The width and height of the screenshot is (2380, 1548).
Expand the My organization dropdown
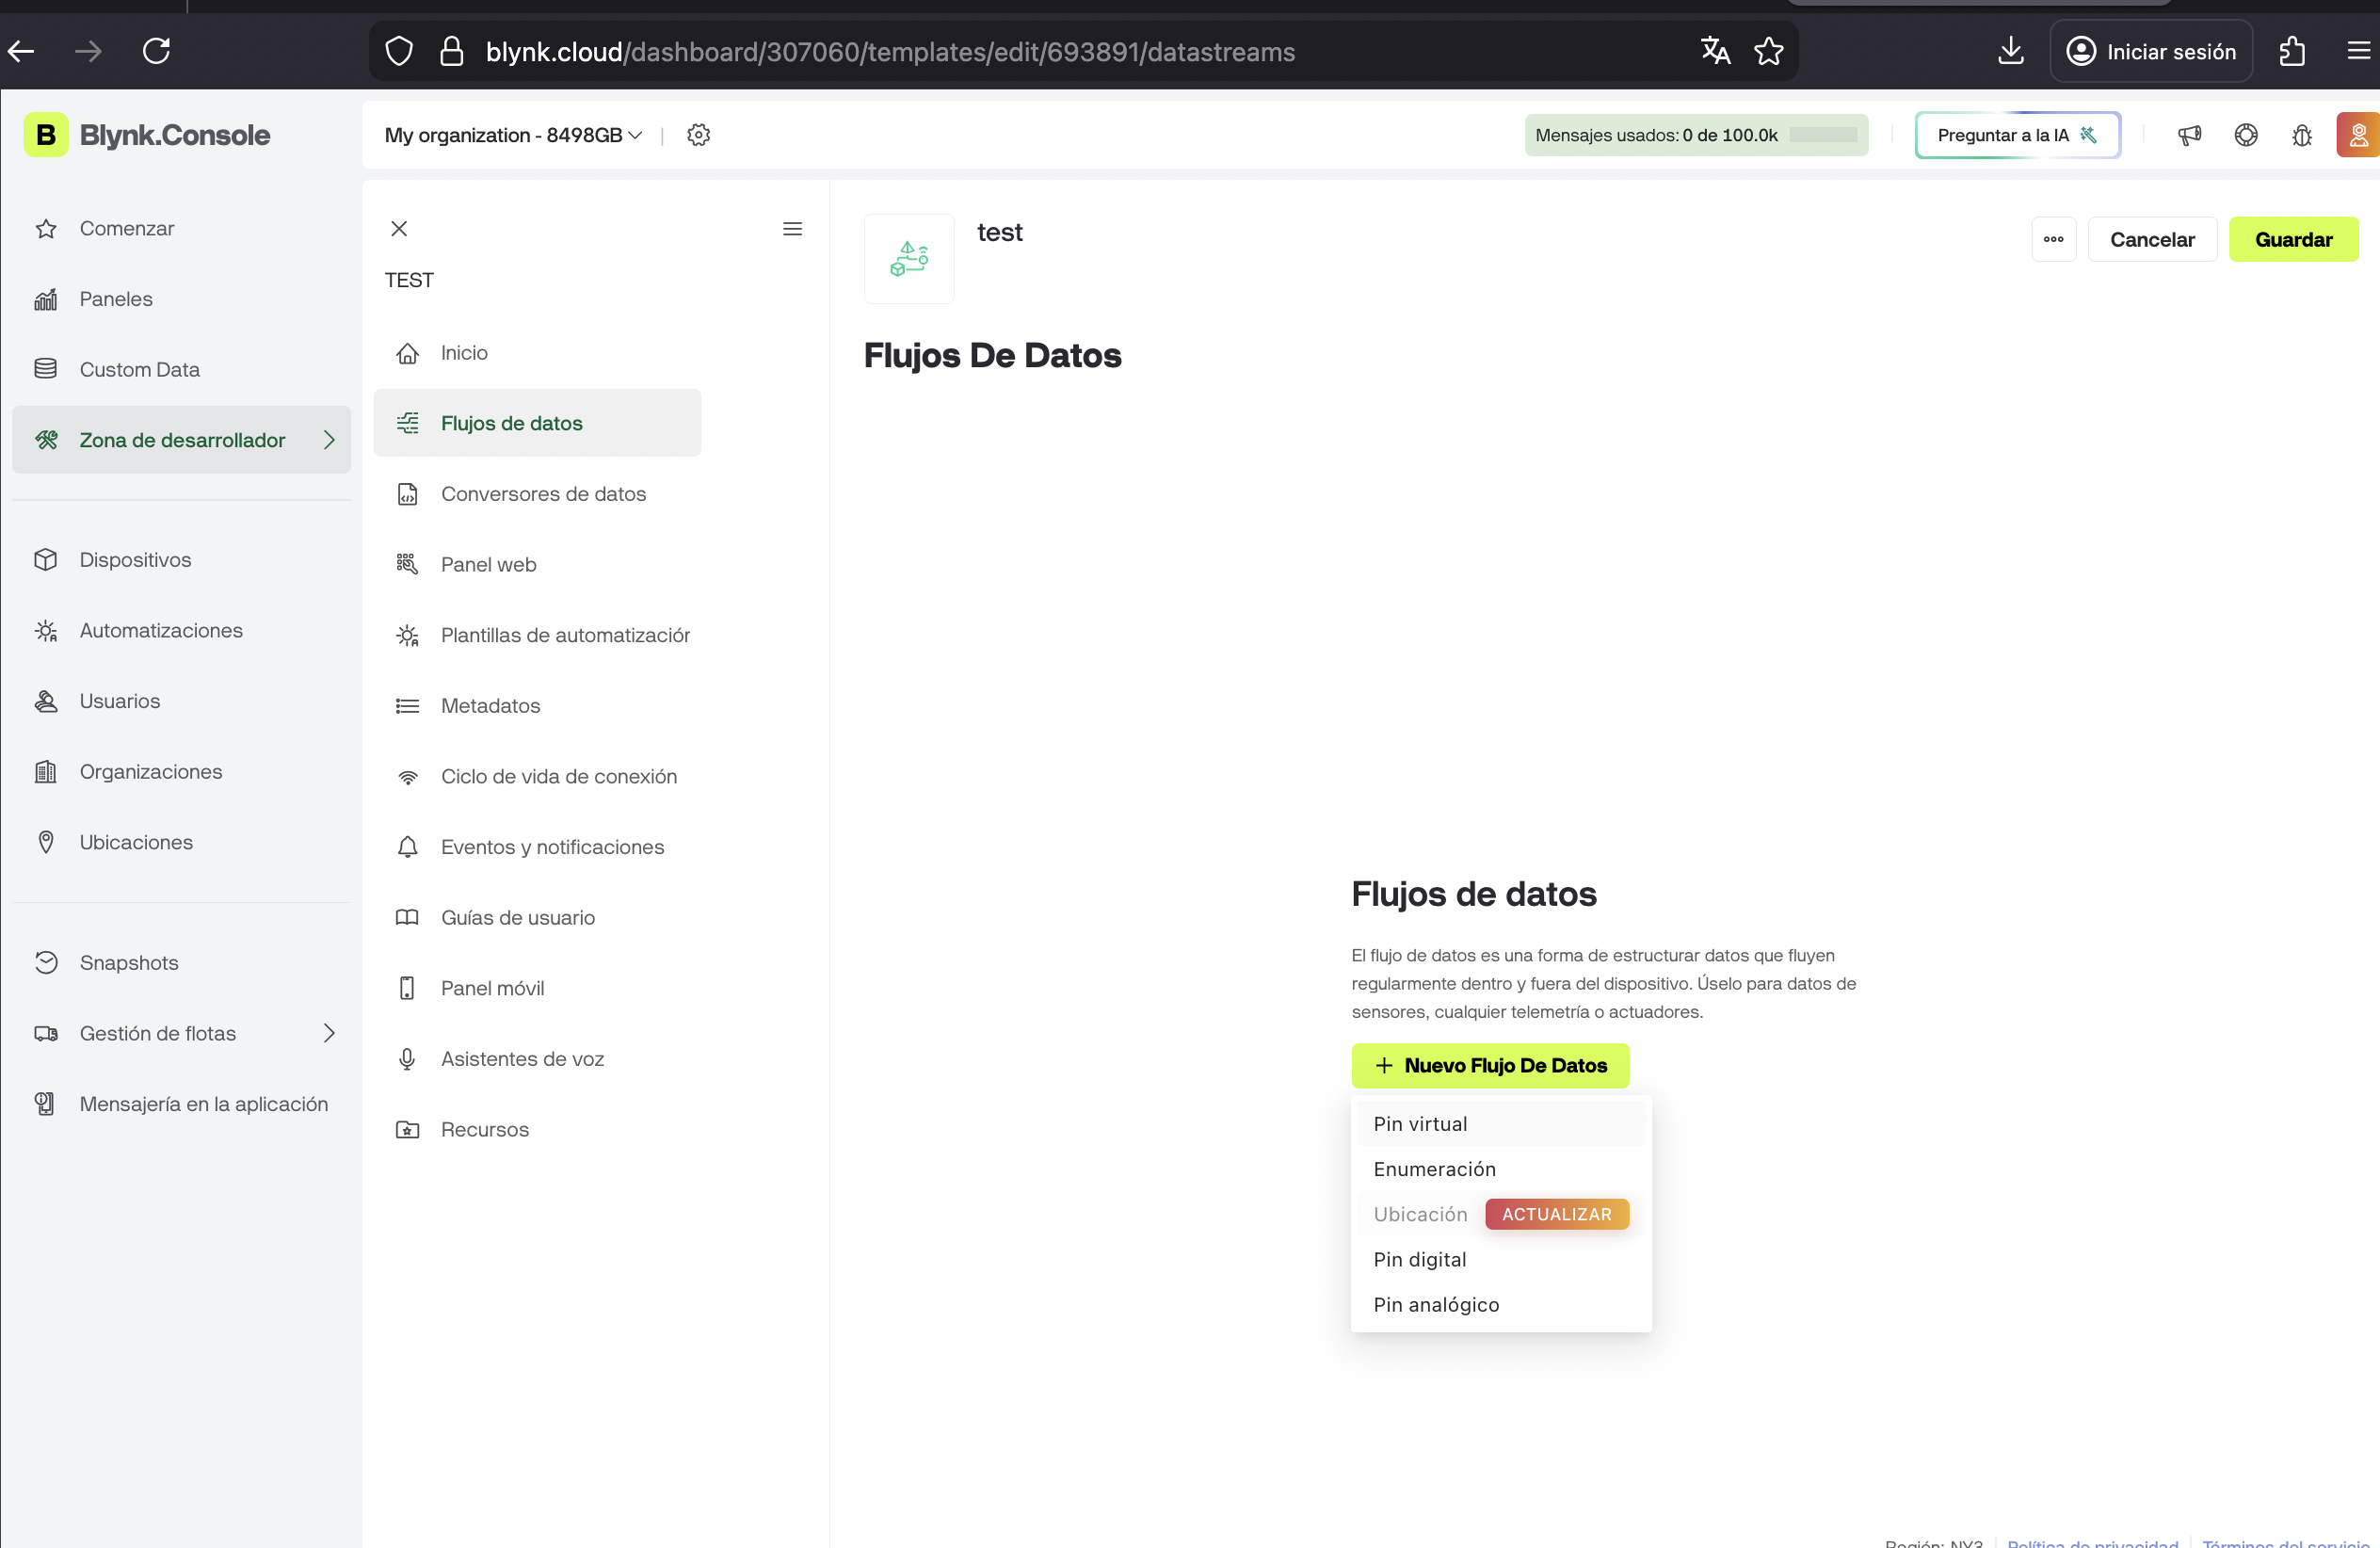click(513, 135)
